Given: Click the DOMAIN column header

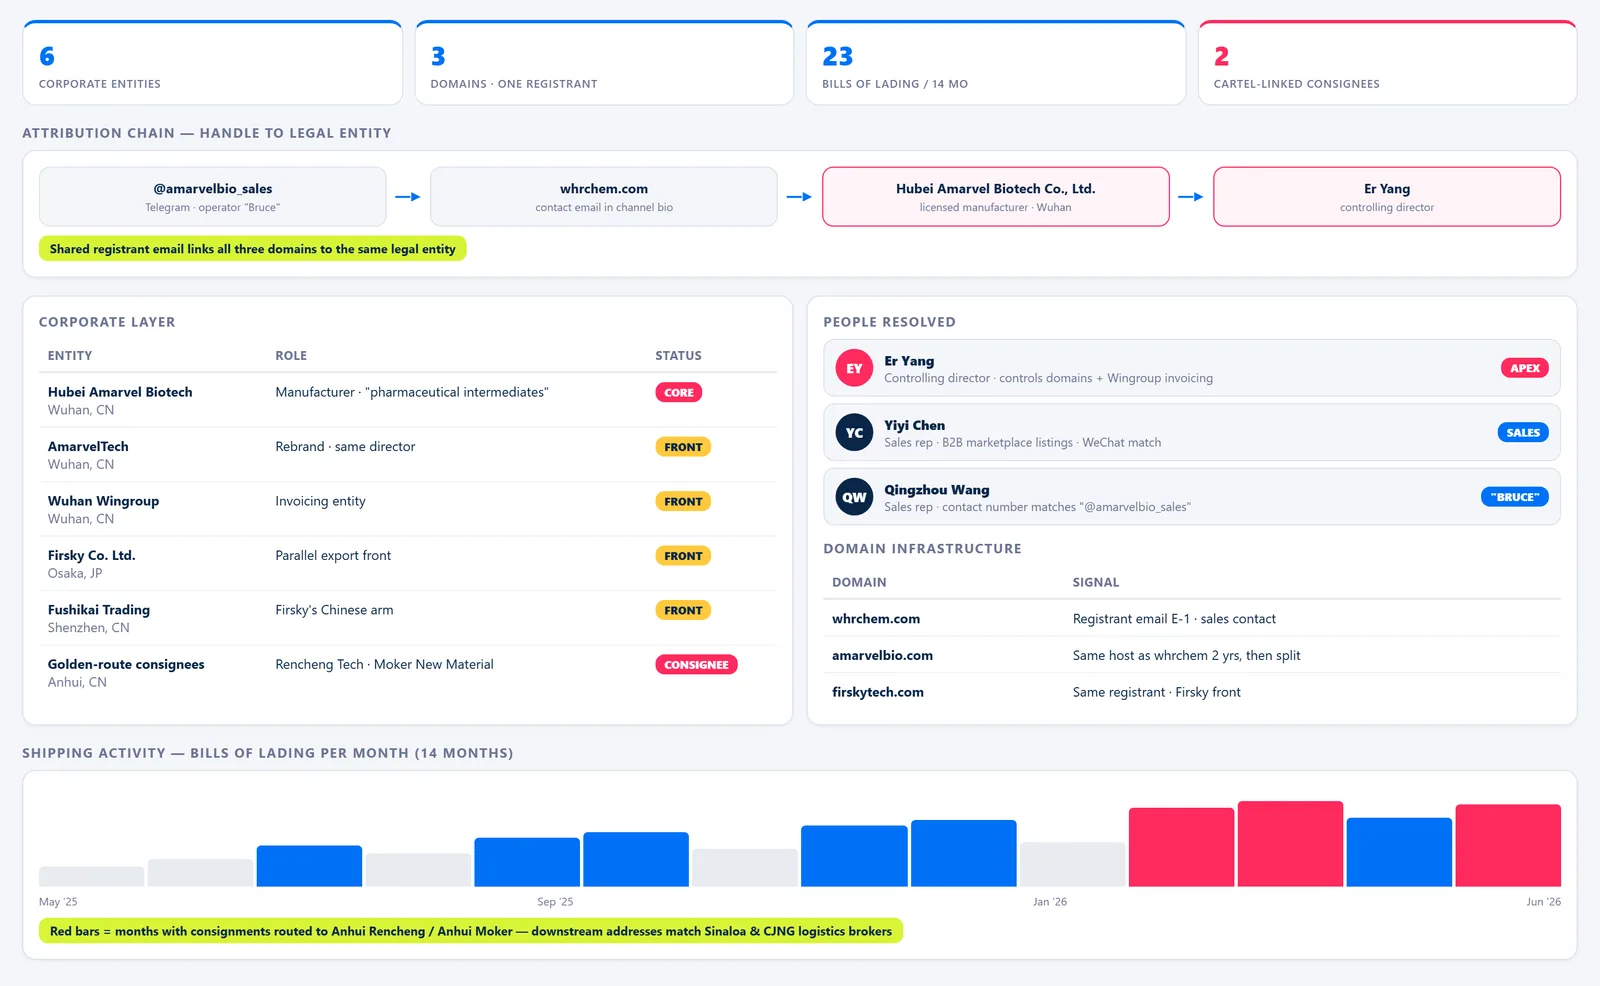Looking at the screenshot, I should pos(859,582).
